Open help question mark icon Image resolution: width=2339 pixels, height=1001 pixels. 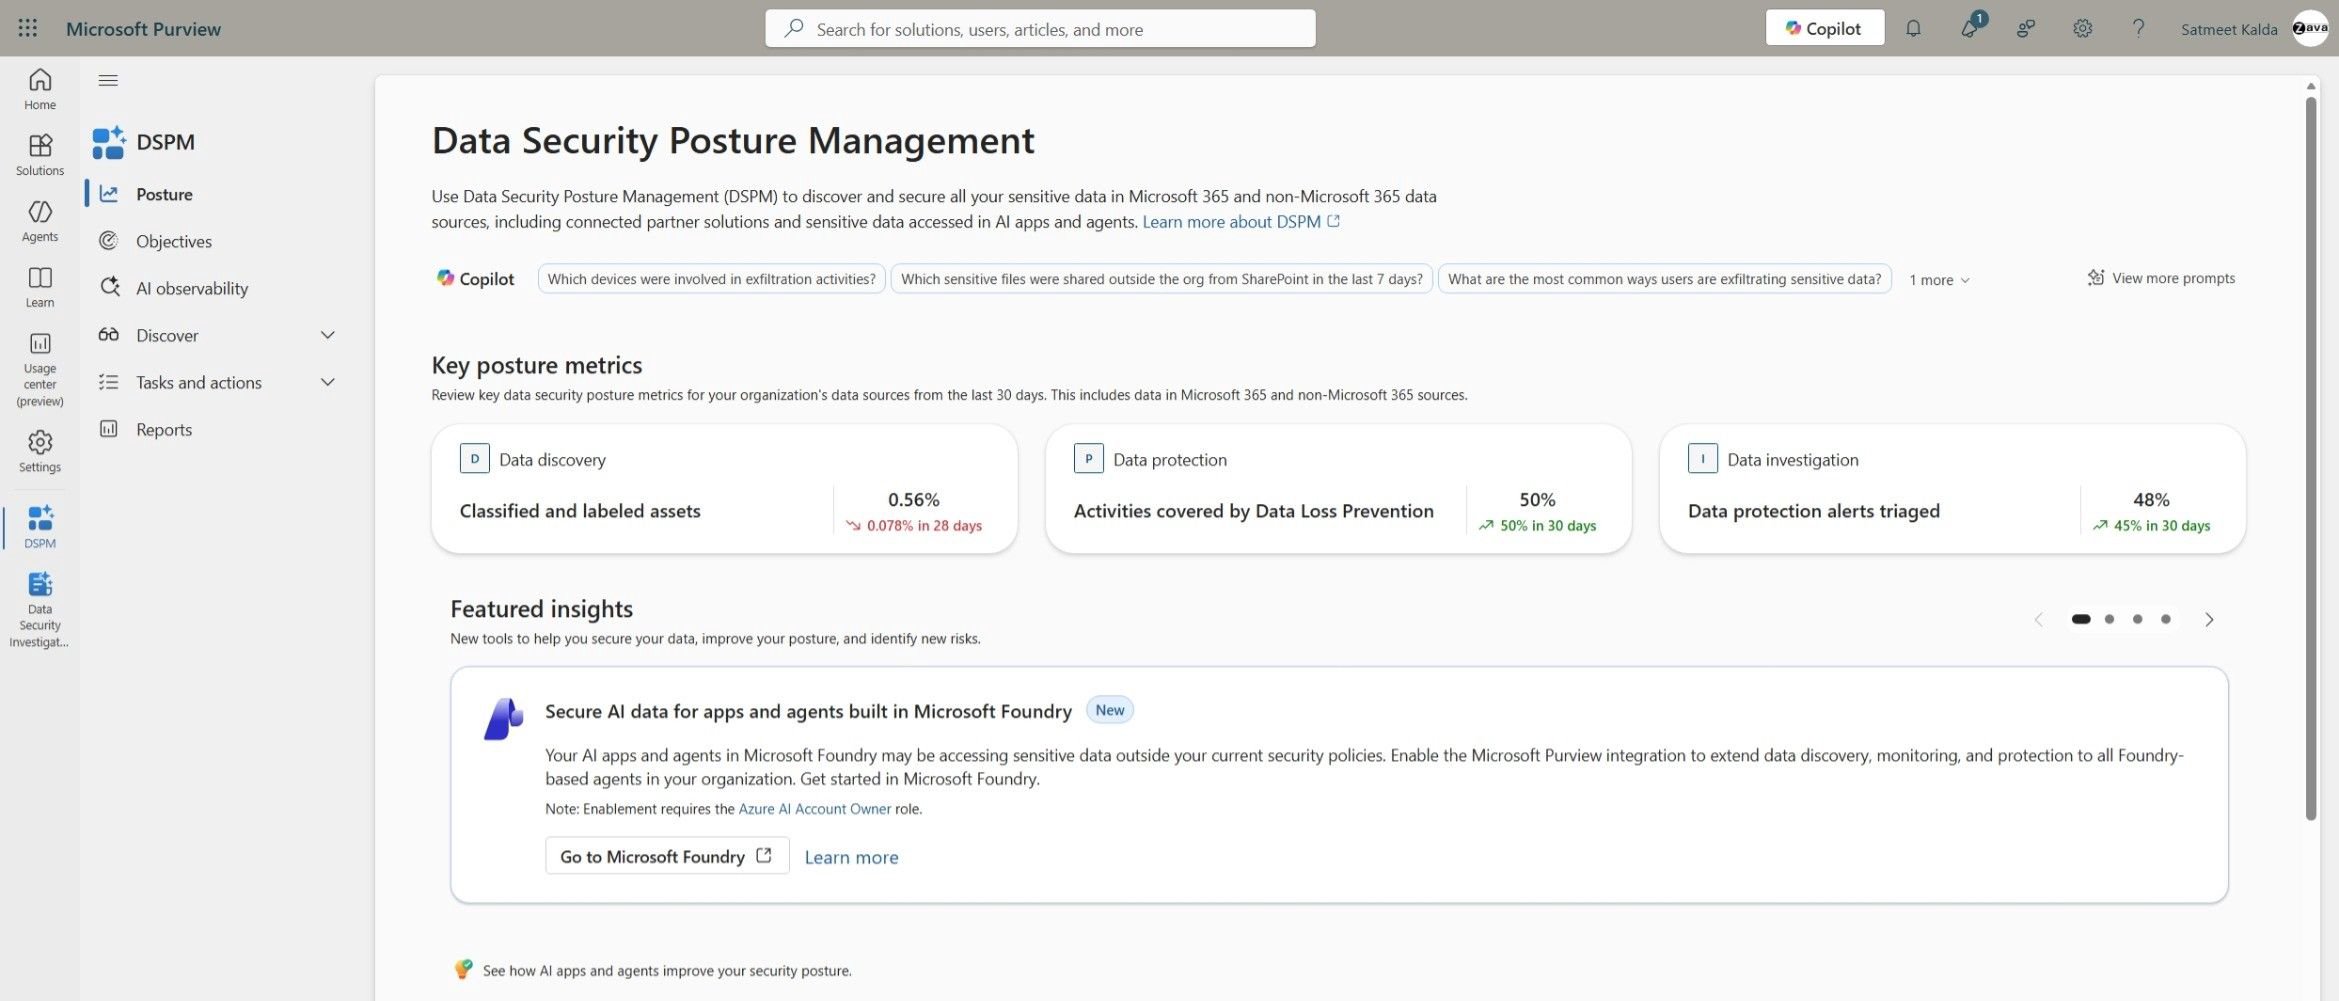coord(2138,28)
